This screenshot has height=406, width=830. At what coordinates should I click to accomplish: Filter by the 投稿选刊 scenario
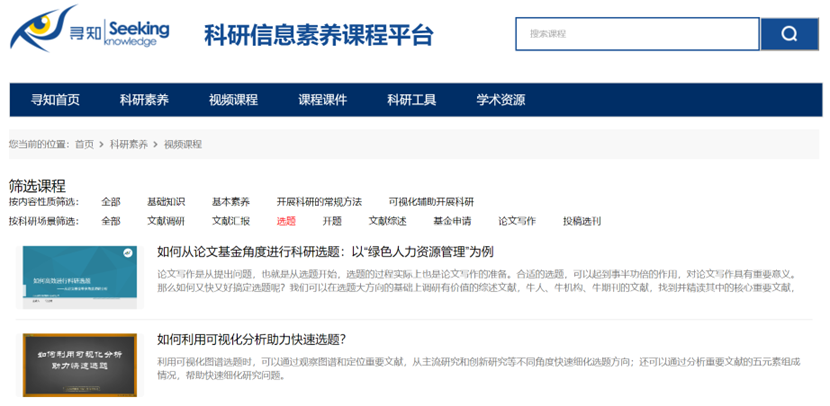[582, 221]
